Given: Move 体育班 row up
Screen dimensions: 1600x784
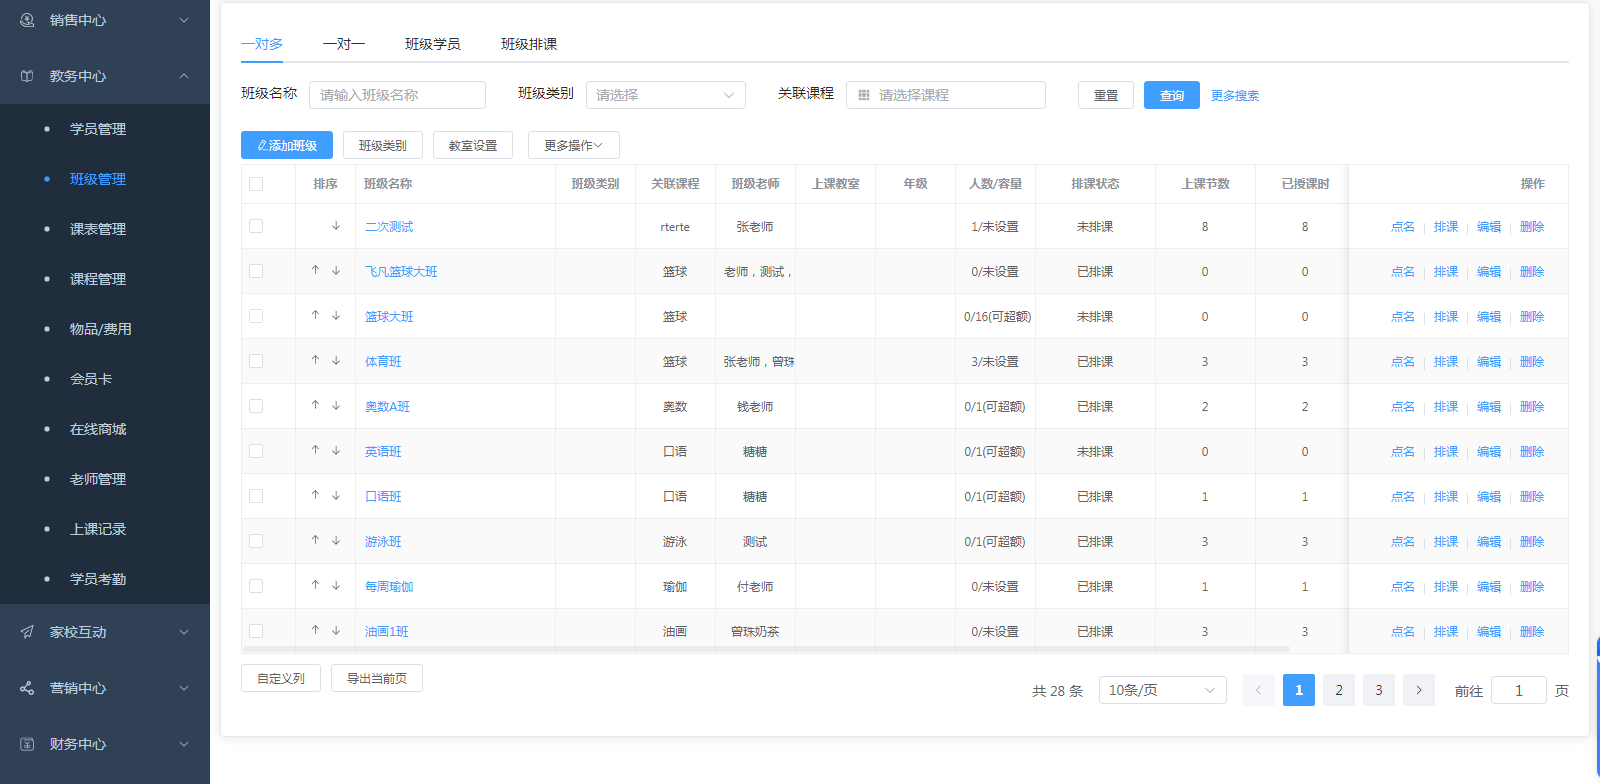Looking at the screenshot, I should point(315,360).
